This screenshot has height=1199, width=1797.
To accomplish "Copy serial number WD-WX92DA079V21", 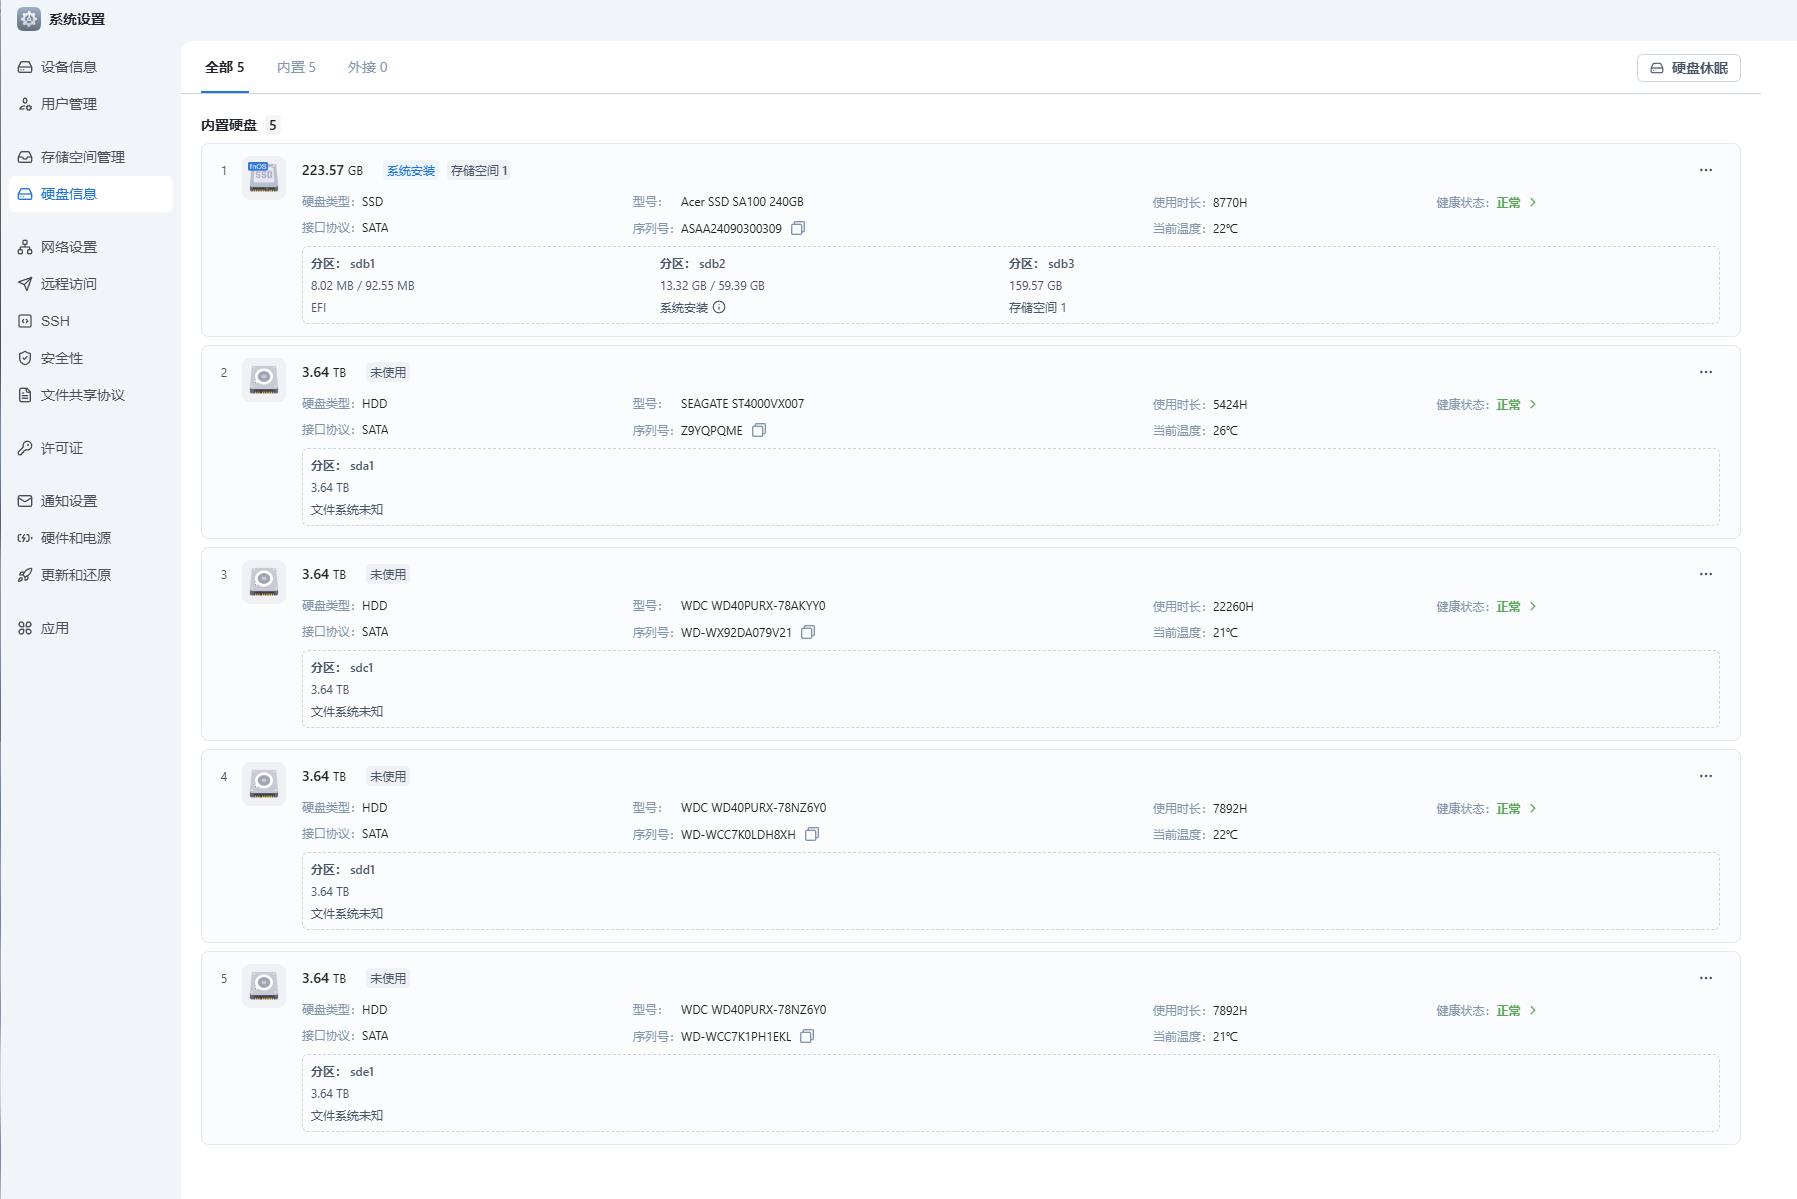I will click(808, 632).
